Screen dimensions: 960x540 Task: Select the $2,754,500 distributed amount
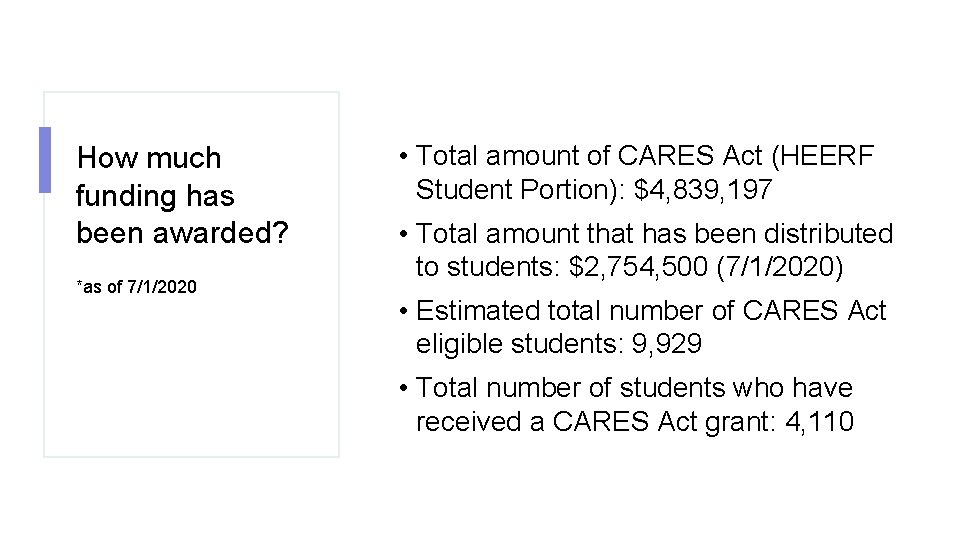coord(651,268)
